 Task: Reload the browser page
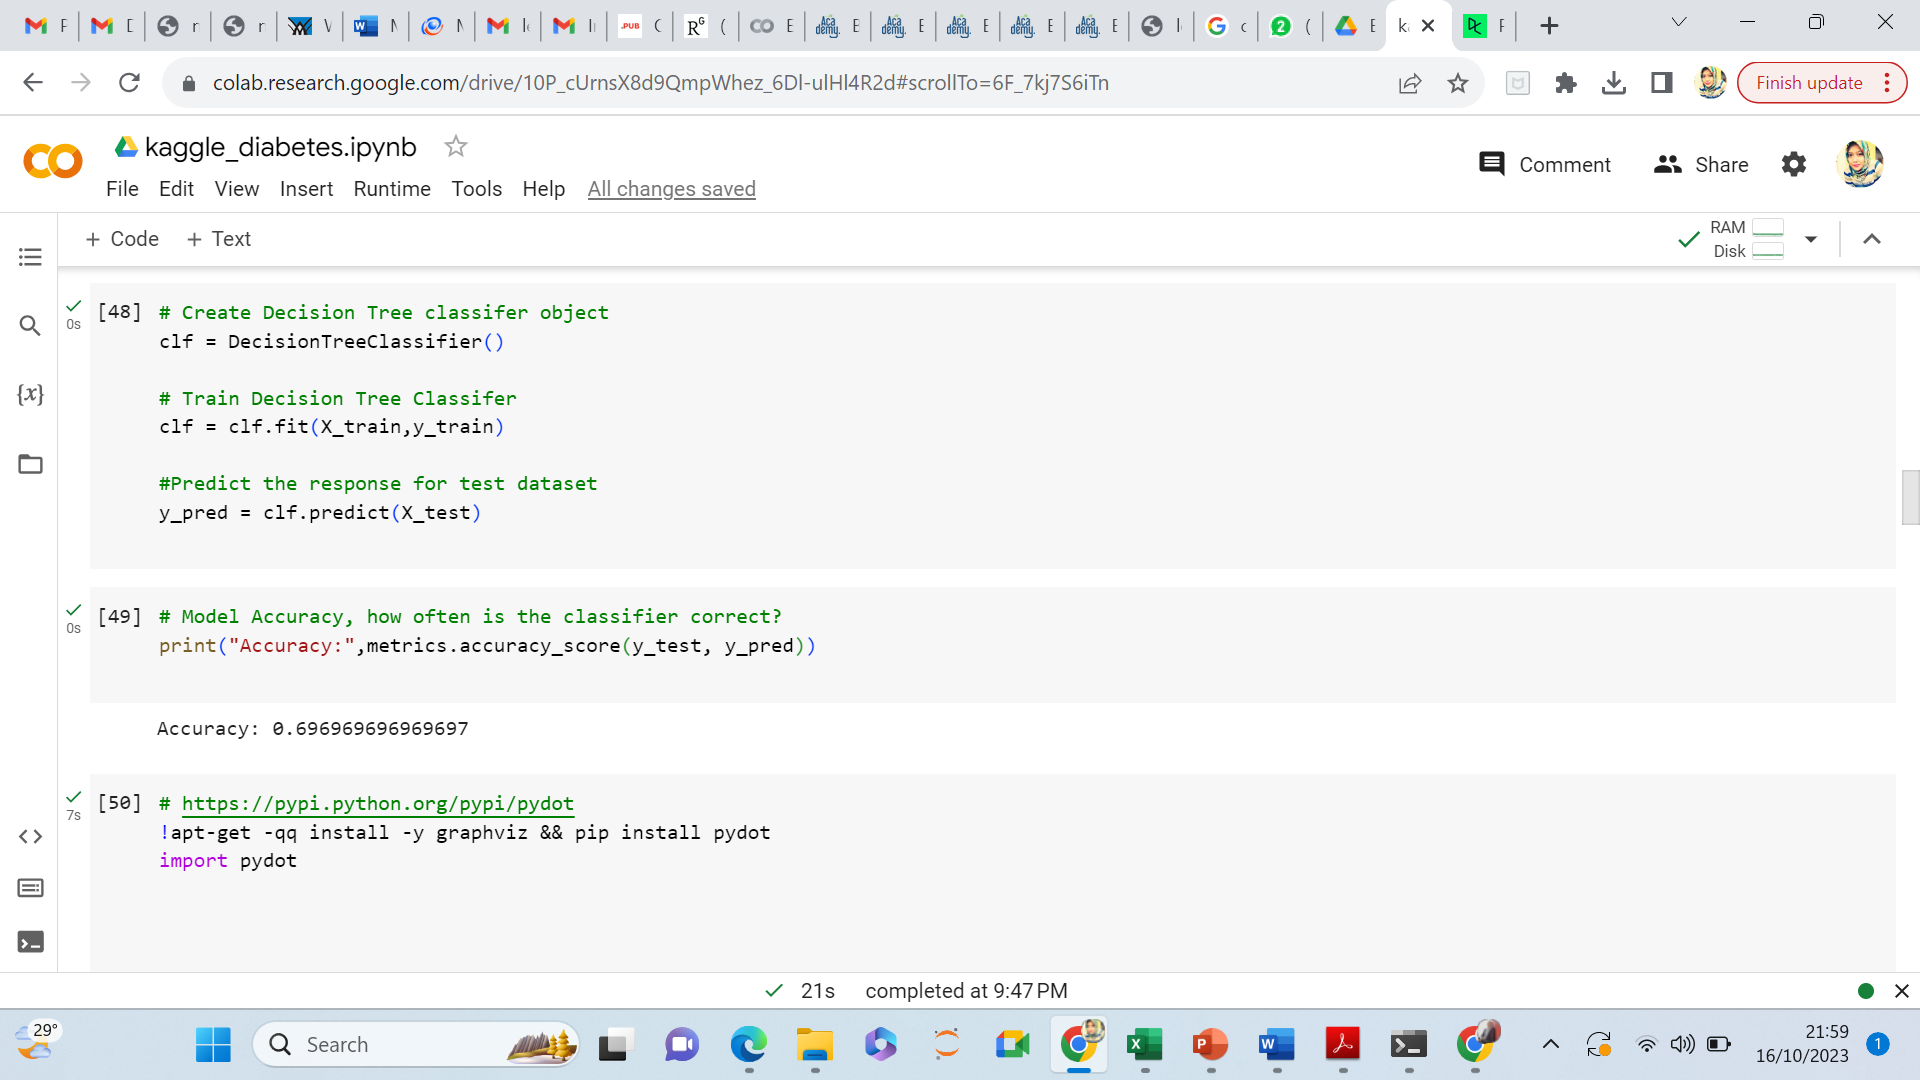click(x=129, y=83)
